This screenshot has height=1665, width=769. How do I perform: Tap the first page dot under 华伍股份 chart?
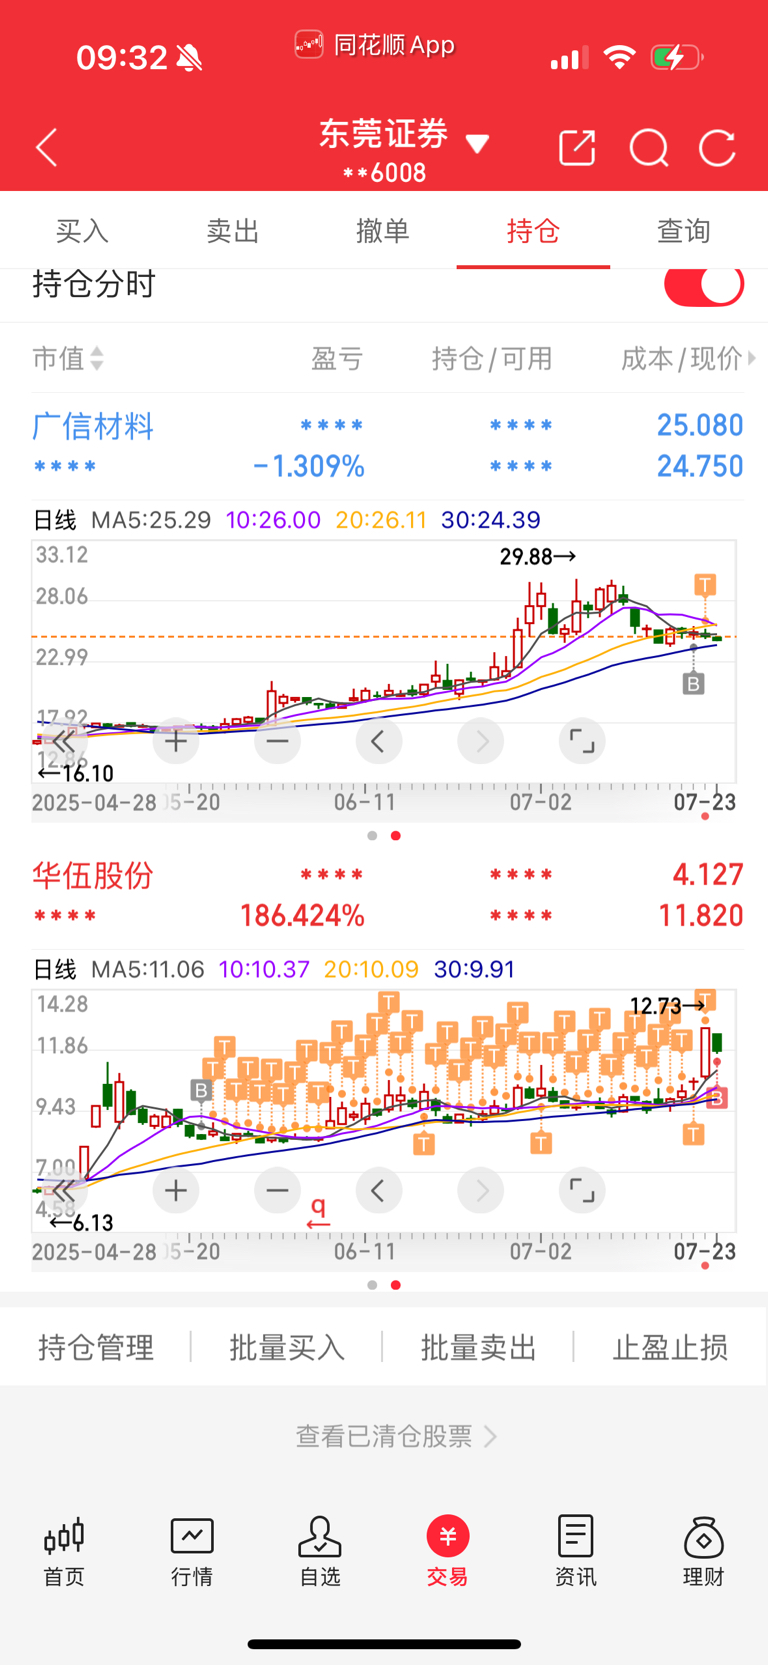[372, 1284]
